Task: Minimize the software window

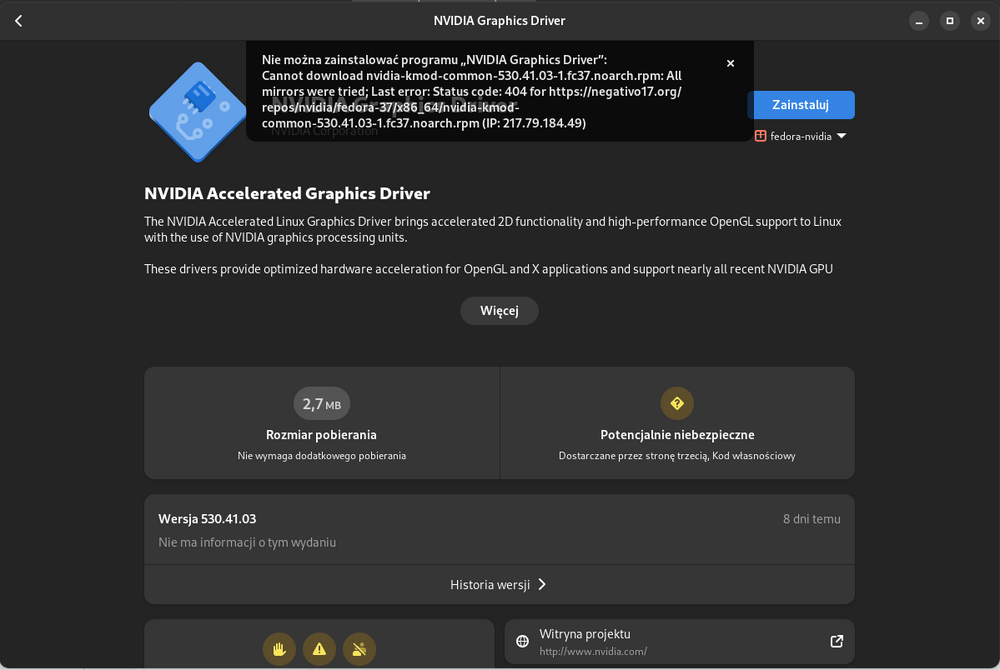Action: (x=918, y=21)
